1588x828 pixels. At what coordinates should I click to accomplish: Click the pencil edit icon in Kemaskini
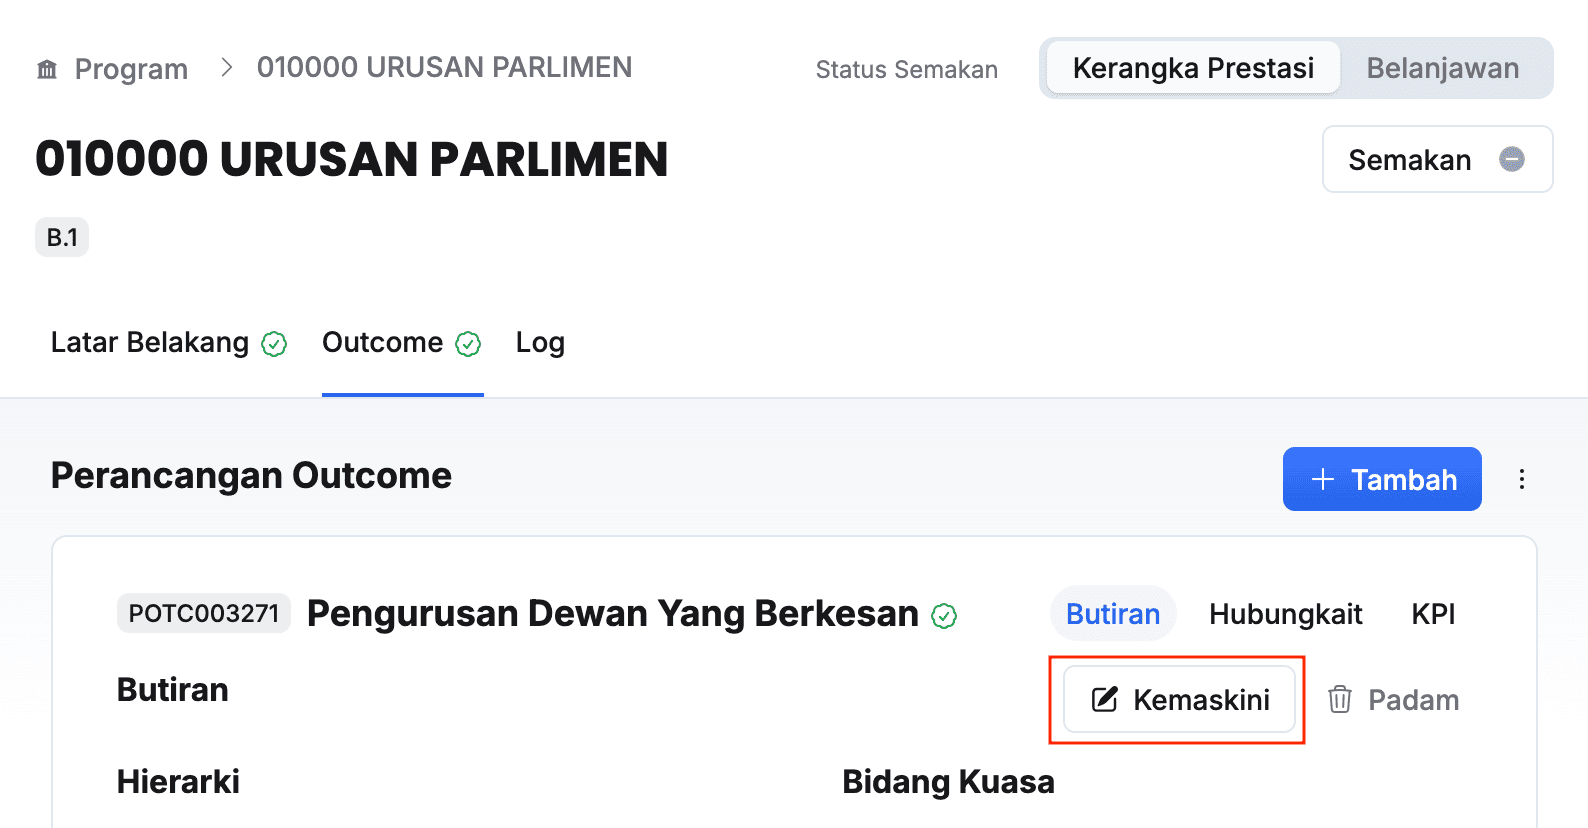[x=1105, y=699]
